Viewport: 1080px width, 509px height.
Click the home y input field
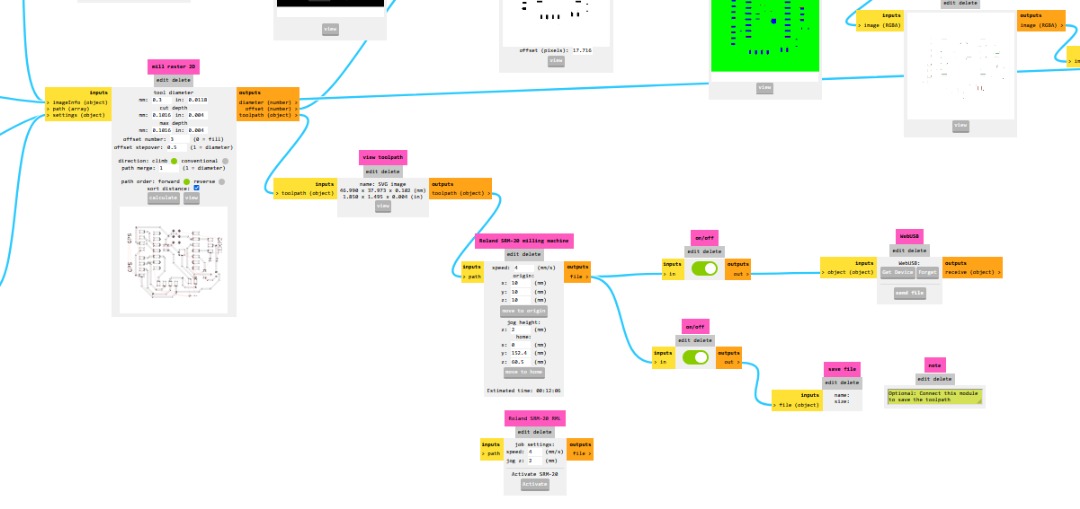(x=521, y=353)
